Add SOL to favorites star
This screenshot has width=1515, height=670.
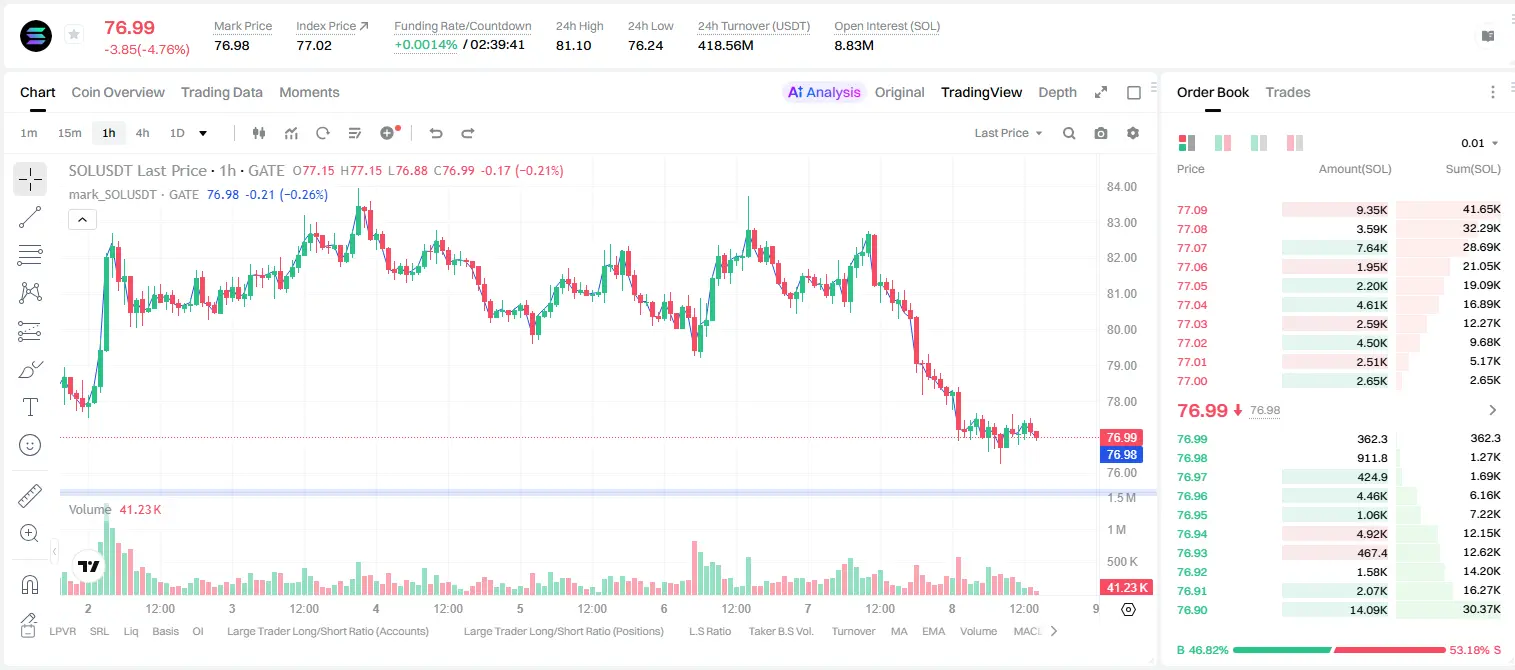pos(73,35)
